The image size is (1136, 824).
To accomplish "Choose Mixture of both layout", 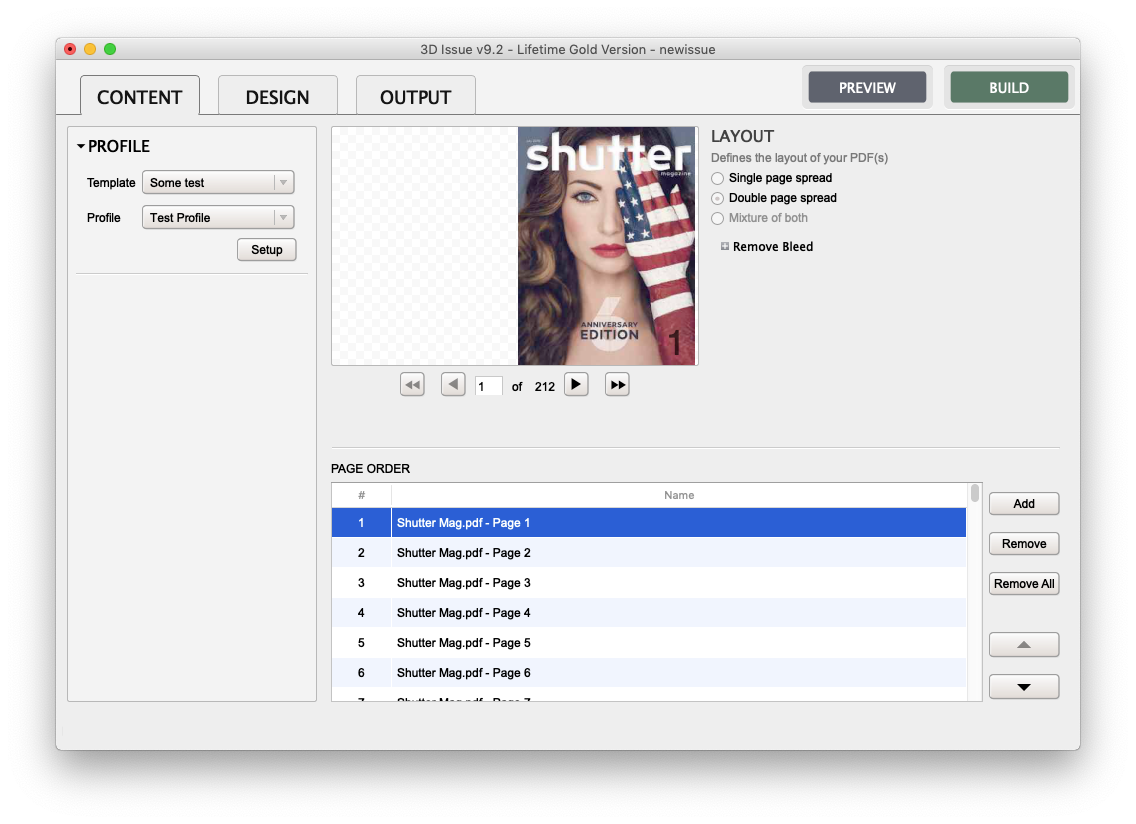I will [x=717, y=218].
